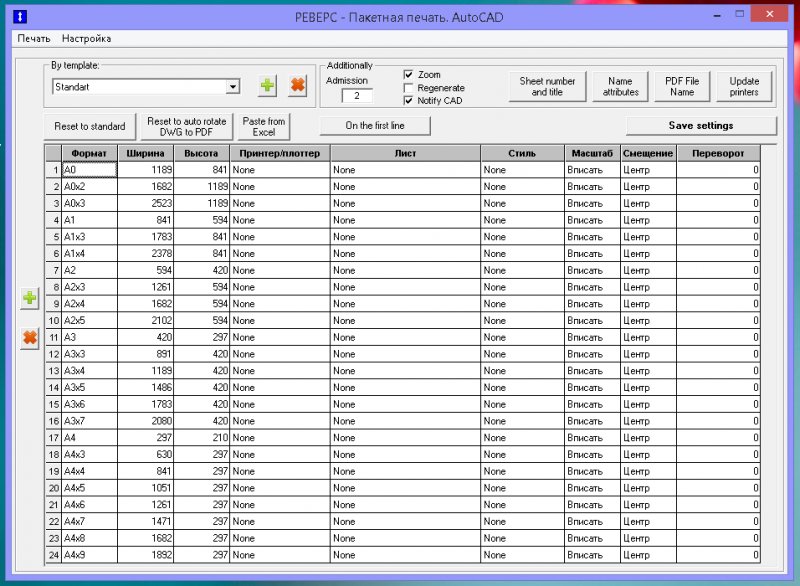This screenshot has width=800, height=586.
Task: Click printer cell None in row A2
Action: pyautogui.click(x=280, y=270)
